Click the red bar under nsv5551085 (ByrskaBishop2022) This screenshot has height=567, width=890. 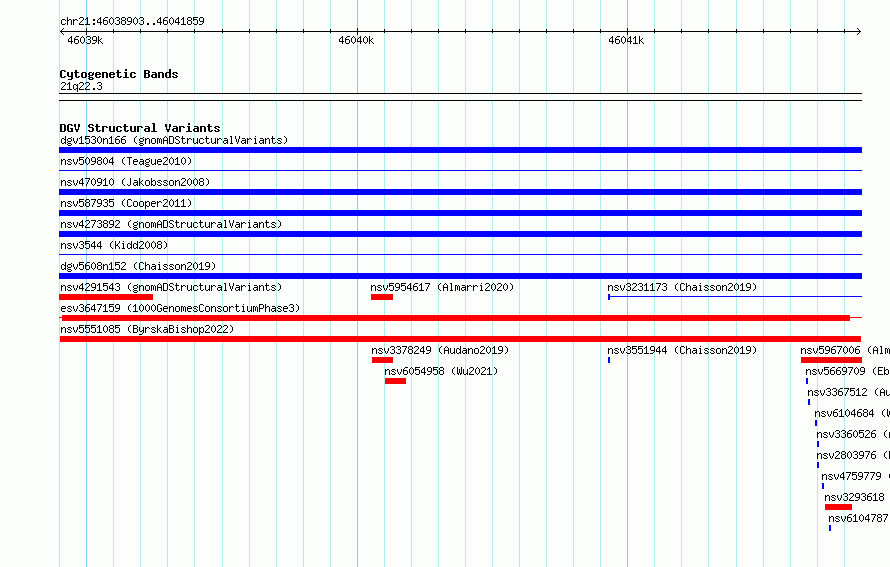click(x=460, y=339)
